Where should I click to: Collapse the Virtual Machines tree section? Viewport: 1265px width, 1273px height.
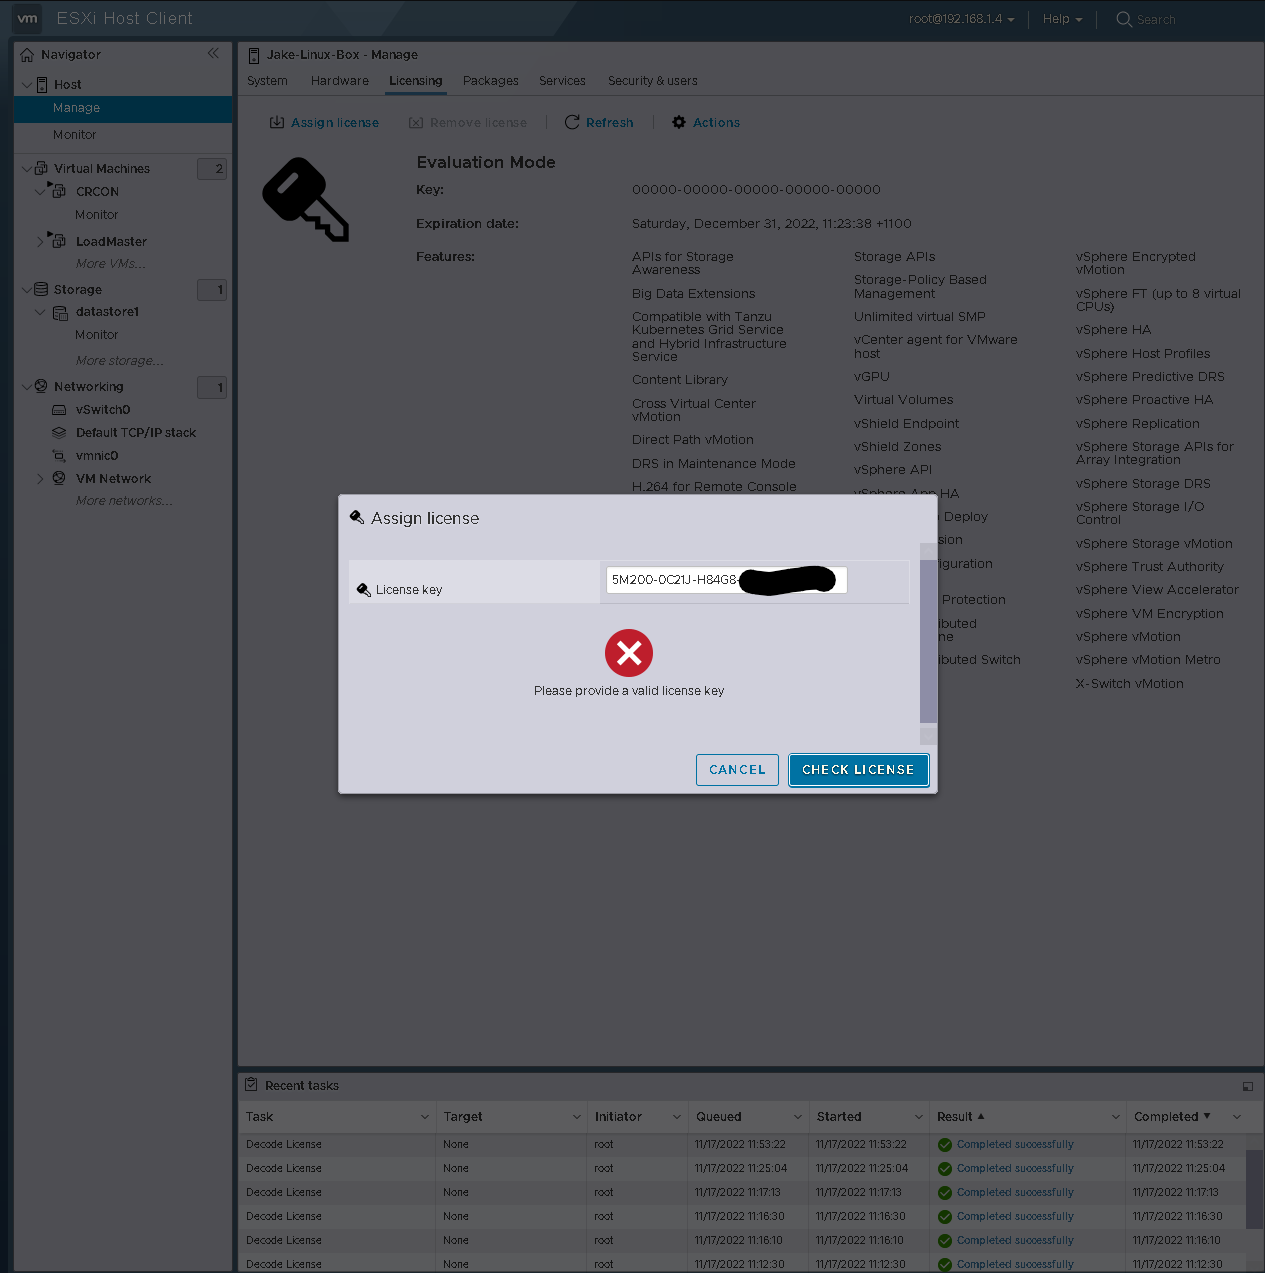pyautogui.click(x=26, y=168)
